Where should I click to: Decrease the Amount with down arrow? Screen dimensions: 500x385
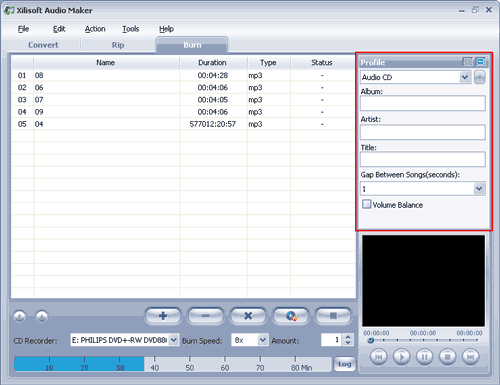point(348,343)
